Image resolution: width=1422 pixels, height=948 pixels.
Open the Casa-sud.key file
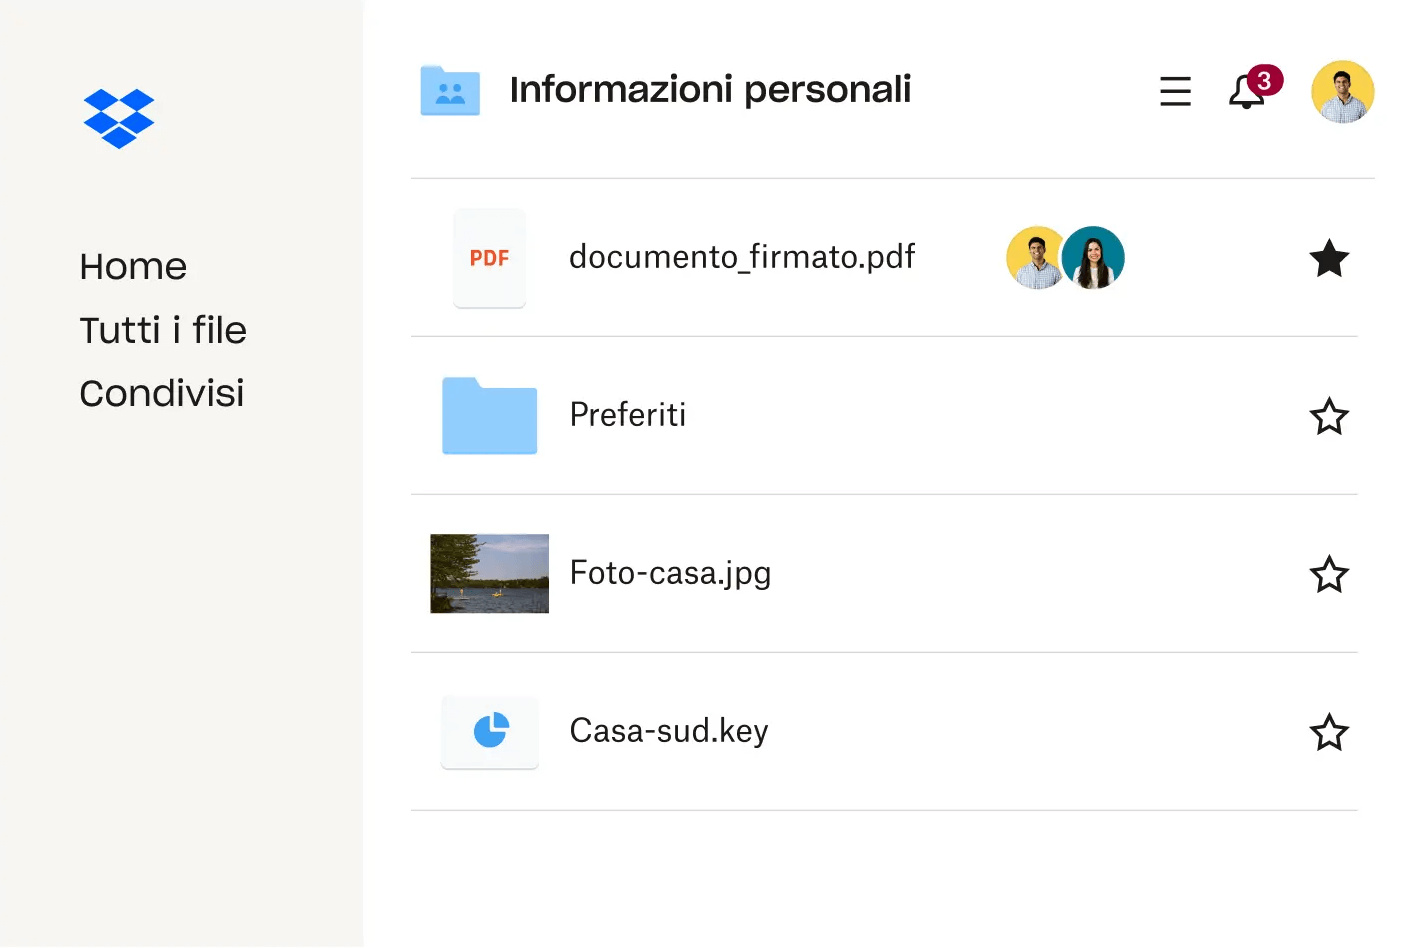point(667,731)
